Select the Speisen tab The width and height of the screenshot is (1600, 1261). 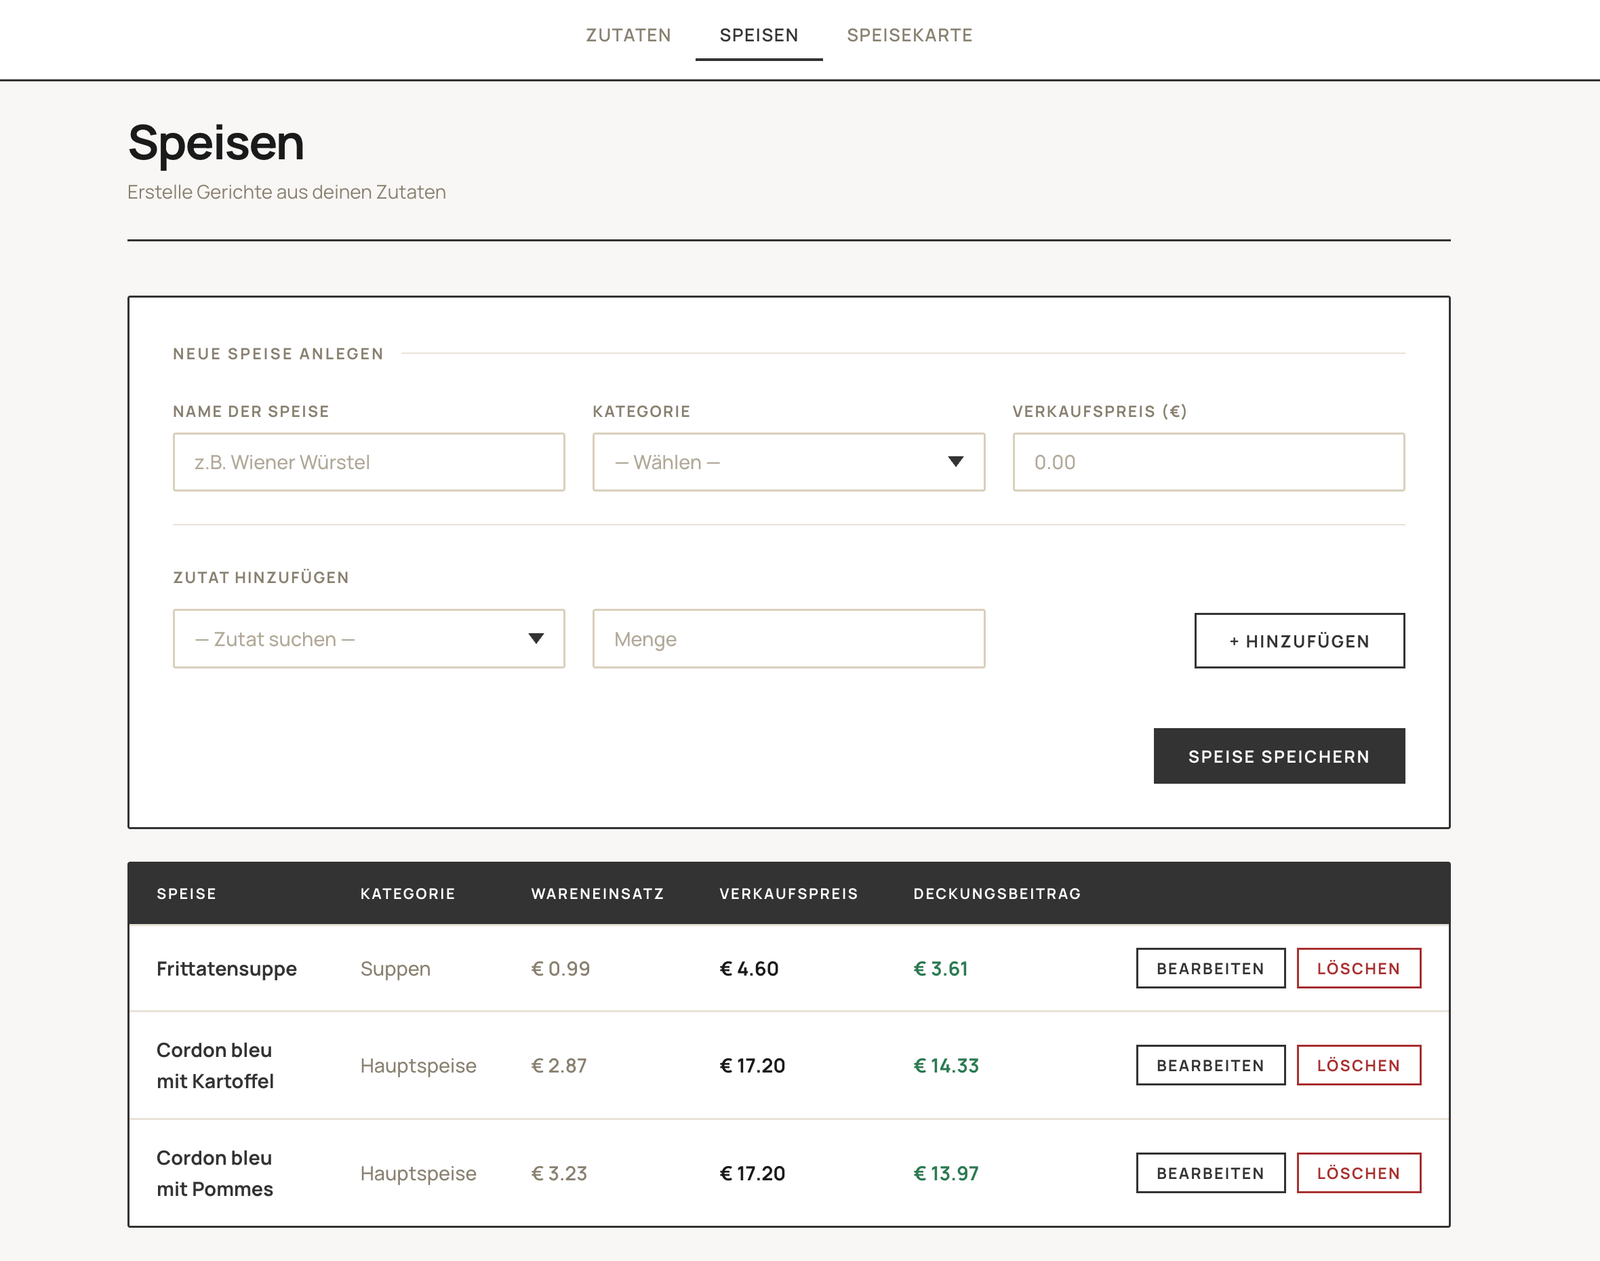759,35
